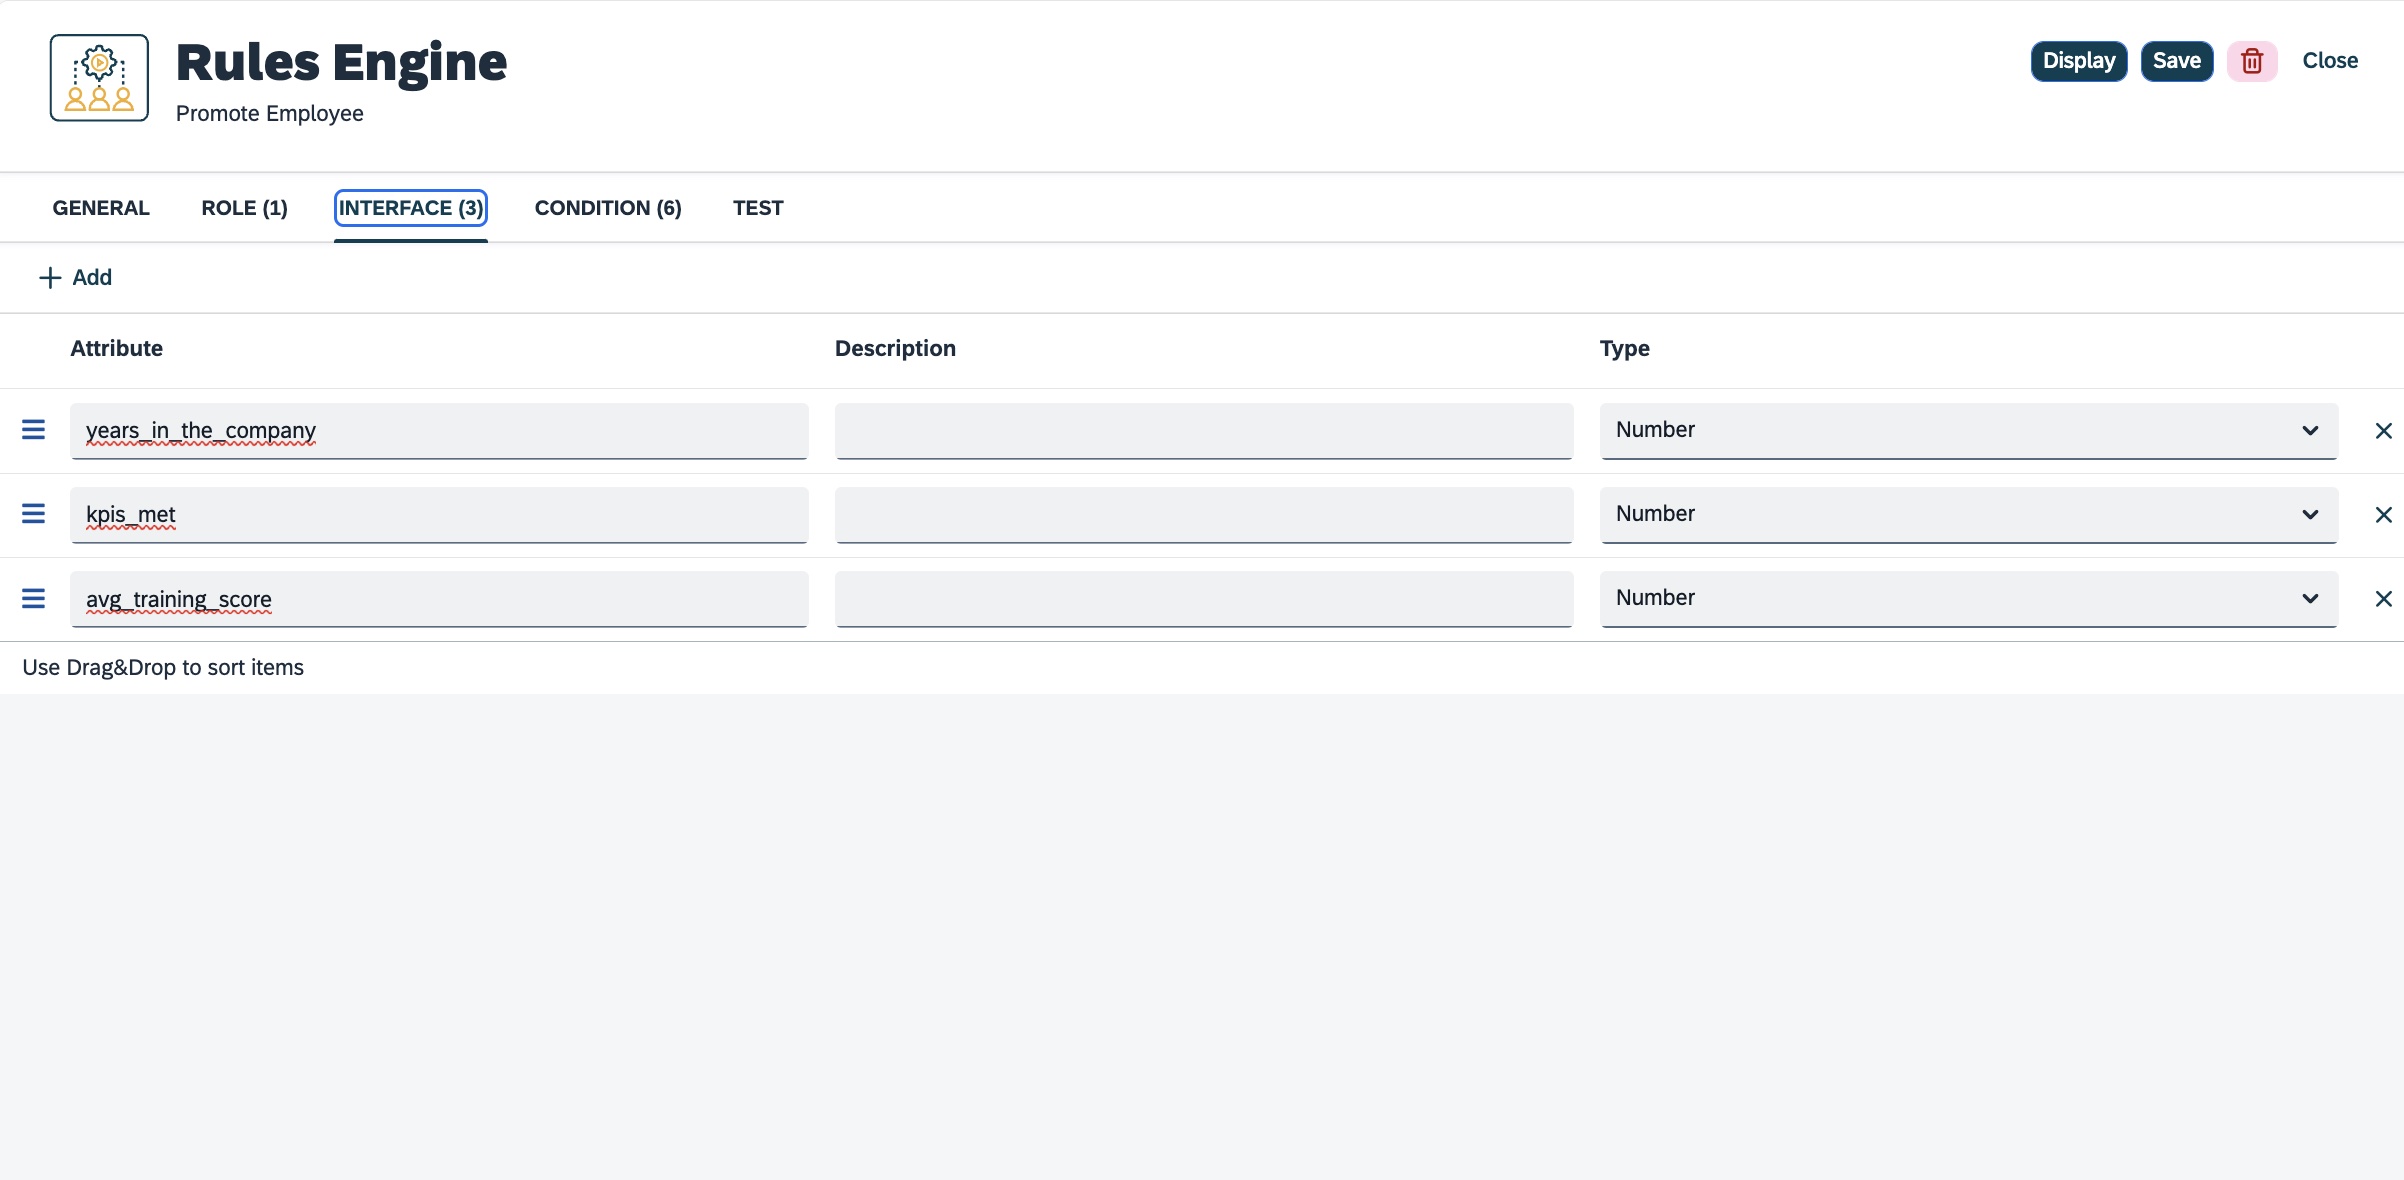Switch to the GENERAL tab
The height and width of the screenshot is (1180, 2404).
pos(100,208)
